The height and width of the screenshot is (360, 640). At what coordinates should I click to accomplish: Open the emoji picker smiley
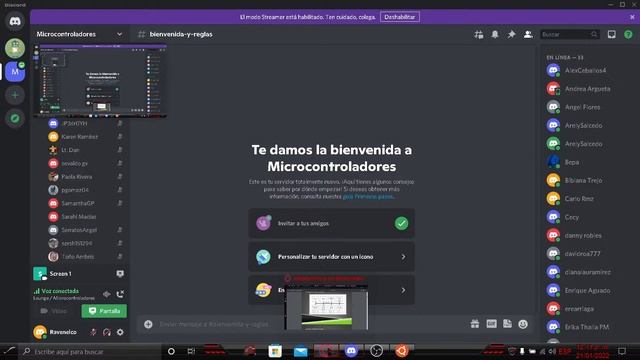[523, 324]
